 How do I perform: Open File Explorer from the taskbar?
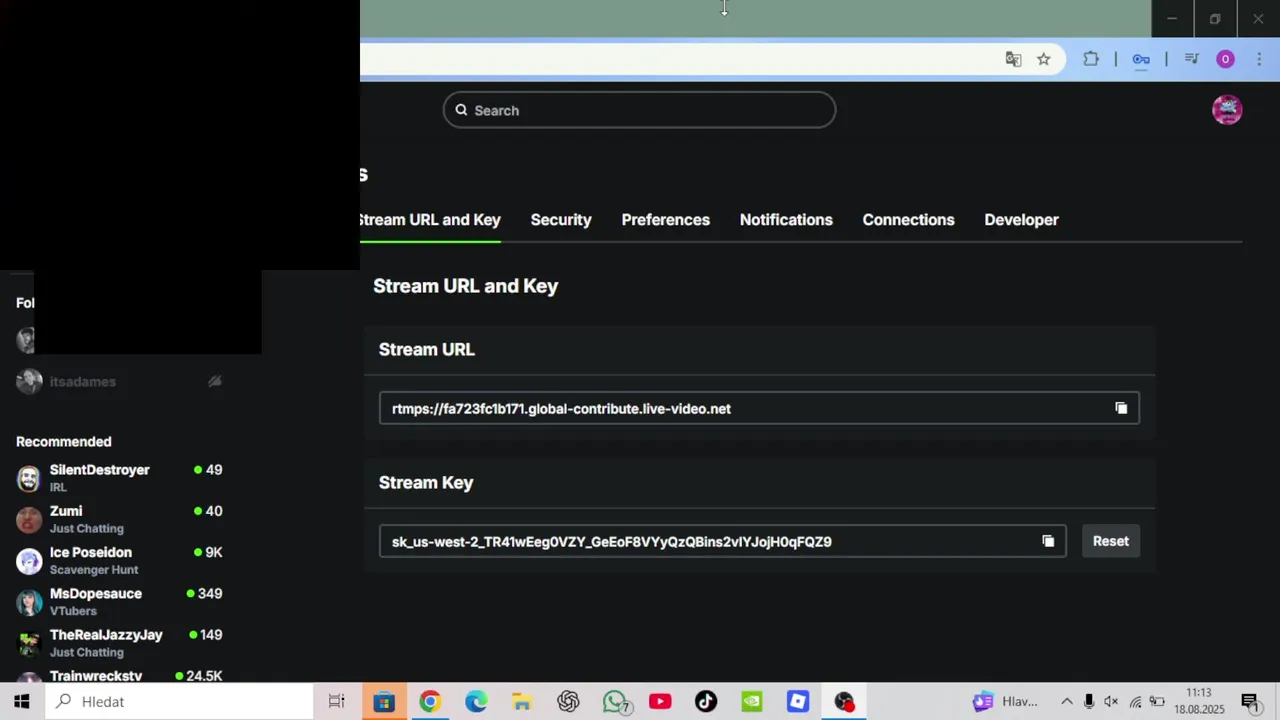522,702
